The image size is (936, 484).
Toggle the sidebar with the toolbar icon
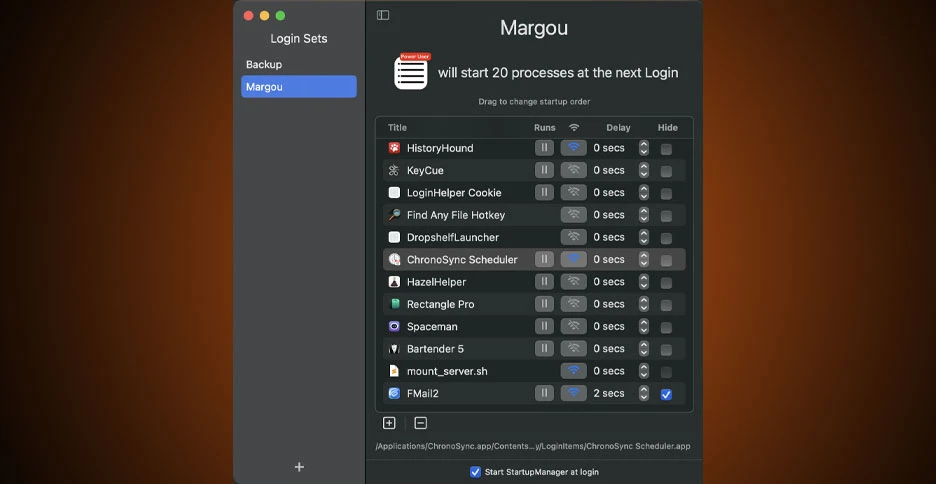tap(383, 15)
